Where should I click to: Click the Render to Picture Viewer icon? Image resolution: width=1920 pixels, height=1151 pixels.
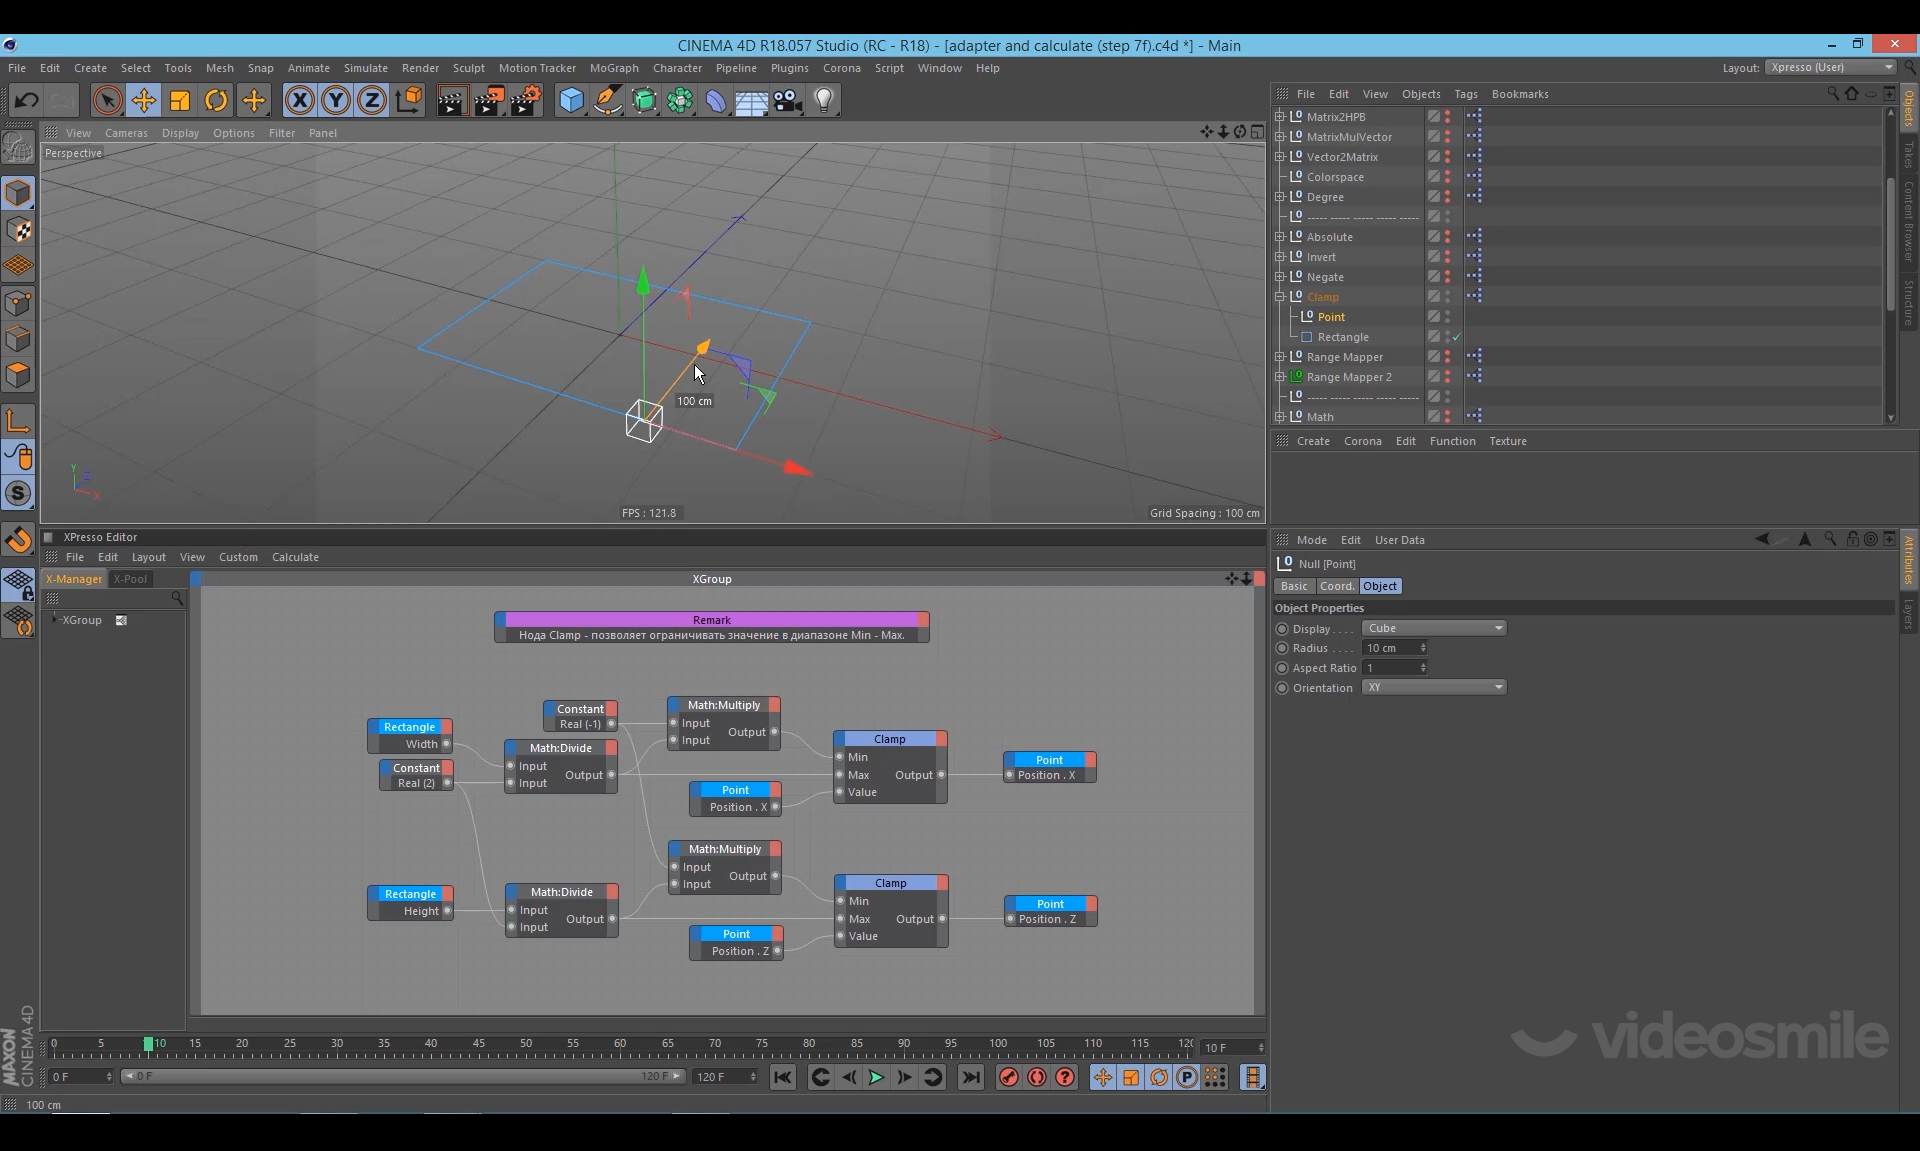tap(489, 100)
